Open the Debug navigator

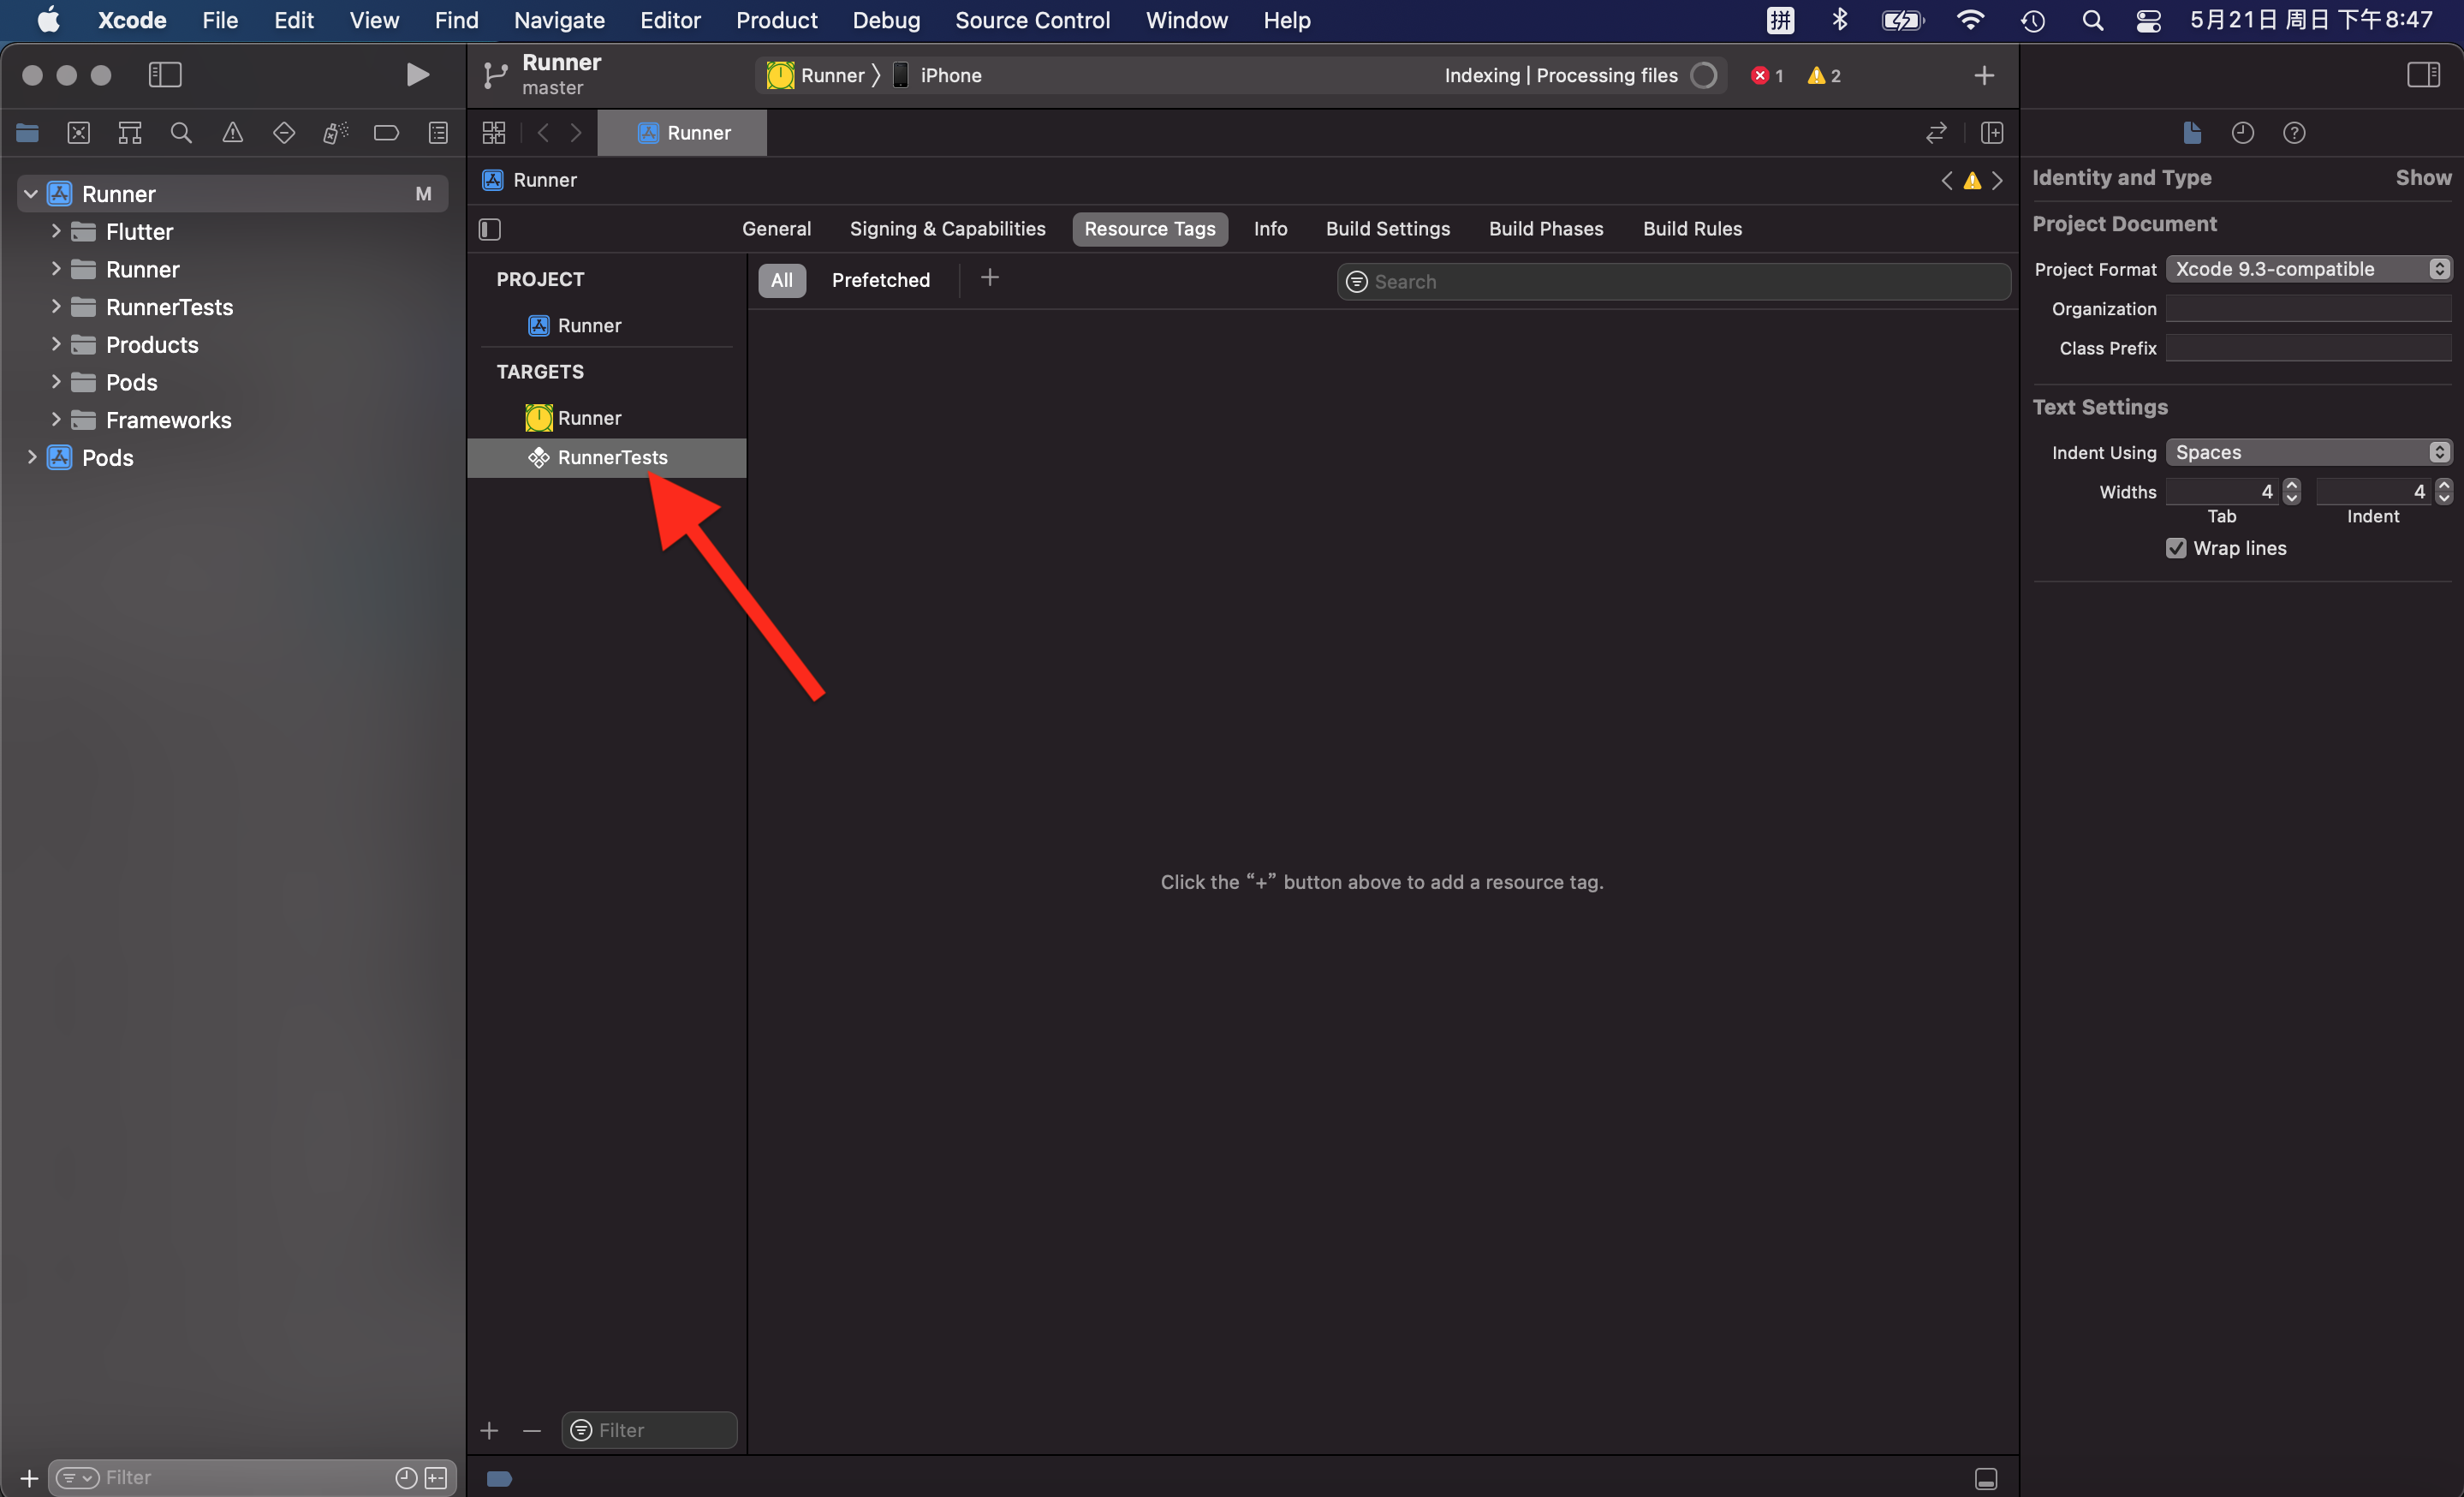335,133
